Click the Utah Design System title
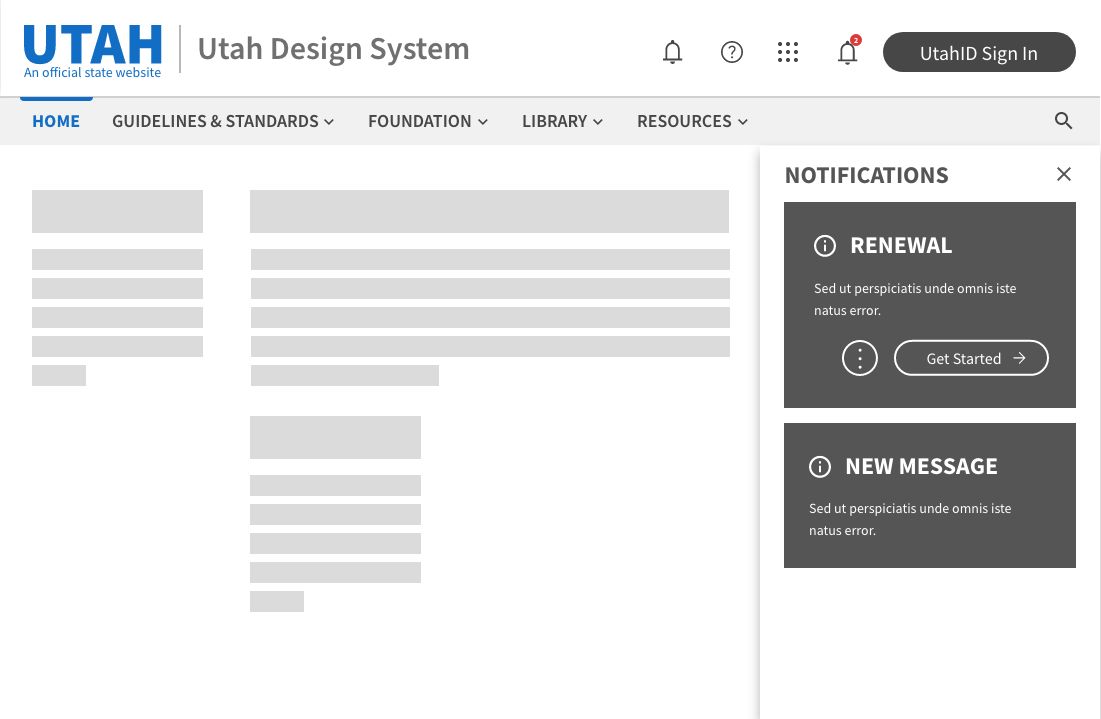The height and width of the screenshot is (719, 1101). click(x=333, y=48)
